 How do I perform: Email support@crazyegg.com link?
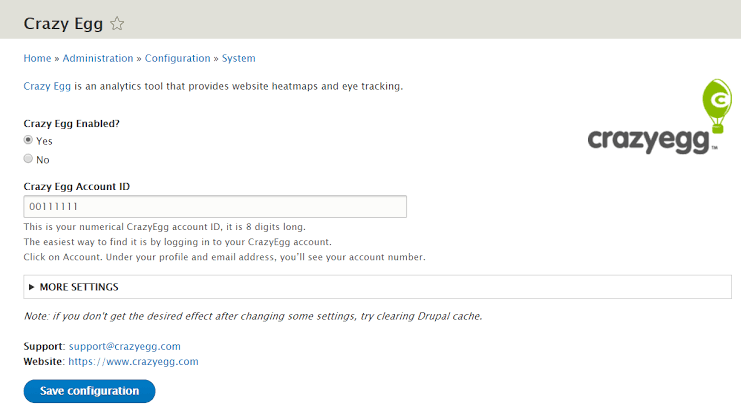click(125, 346)
